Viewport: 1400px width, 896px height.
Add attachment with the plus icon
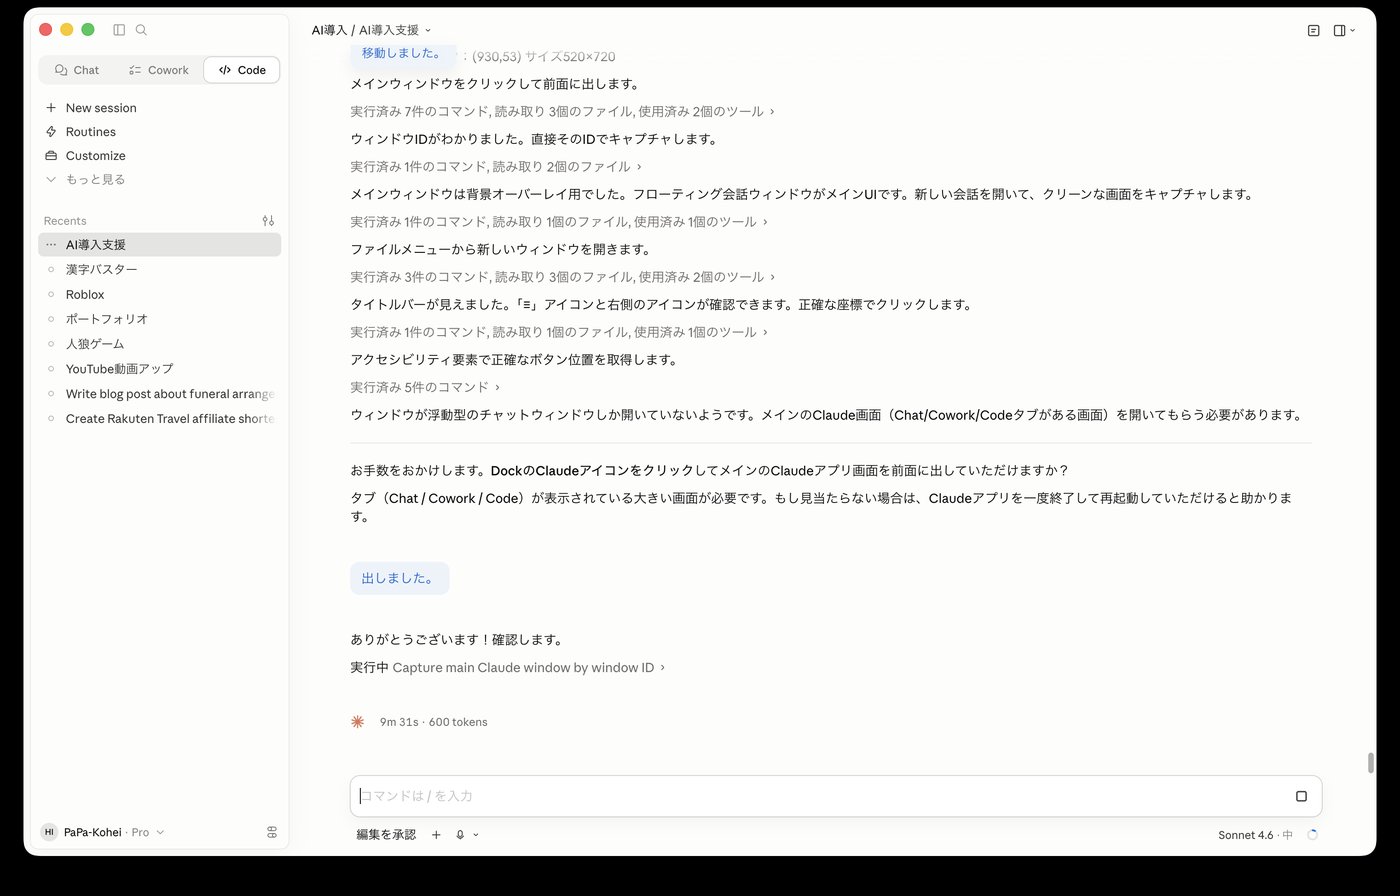[436, 835]
